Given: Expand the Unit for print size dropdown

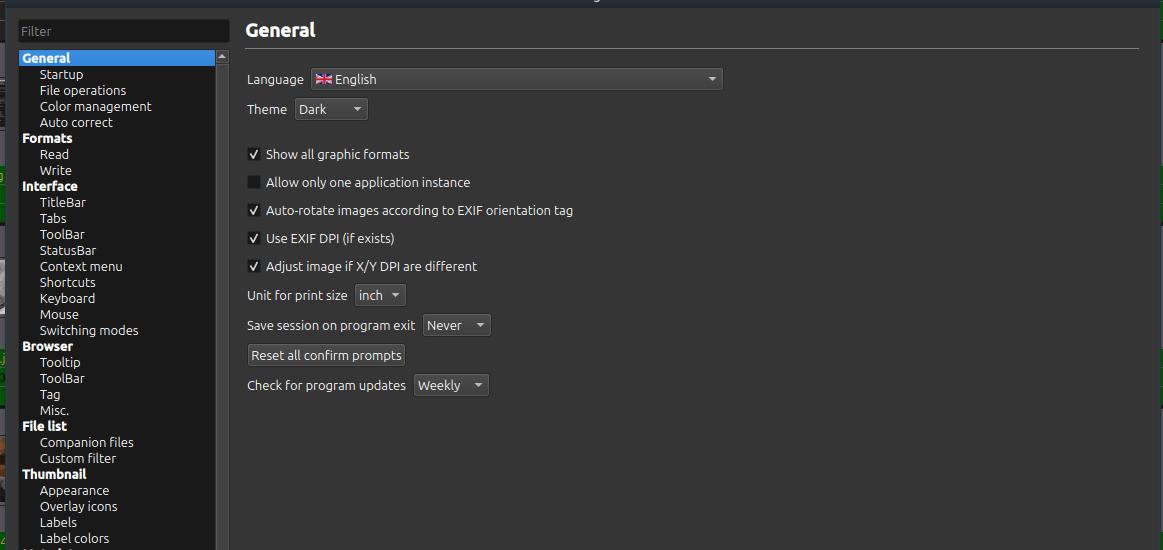Looking at the screenshot, I should pyautogui.click(x=380, y=295).
